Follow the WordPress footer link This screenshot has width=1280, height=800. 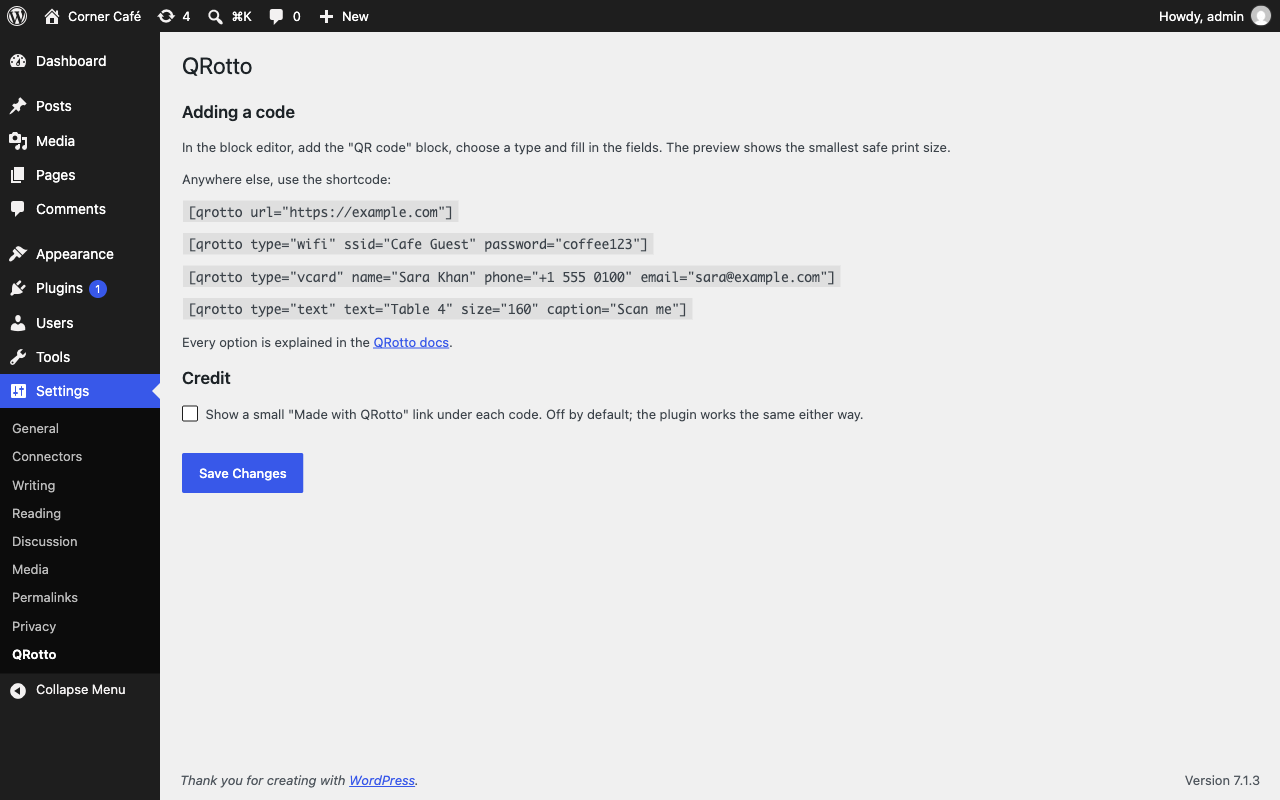coord(382,780)
